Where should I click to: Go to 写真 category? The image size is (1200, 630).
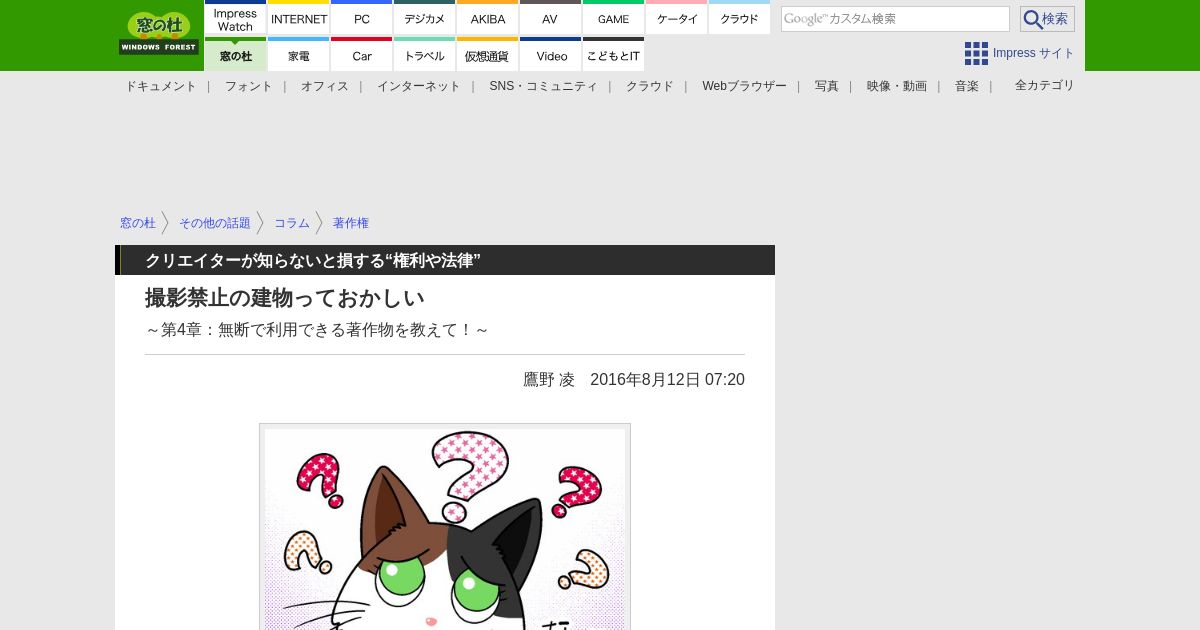coord(827,86)
